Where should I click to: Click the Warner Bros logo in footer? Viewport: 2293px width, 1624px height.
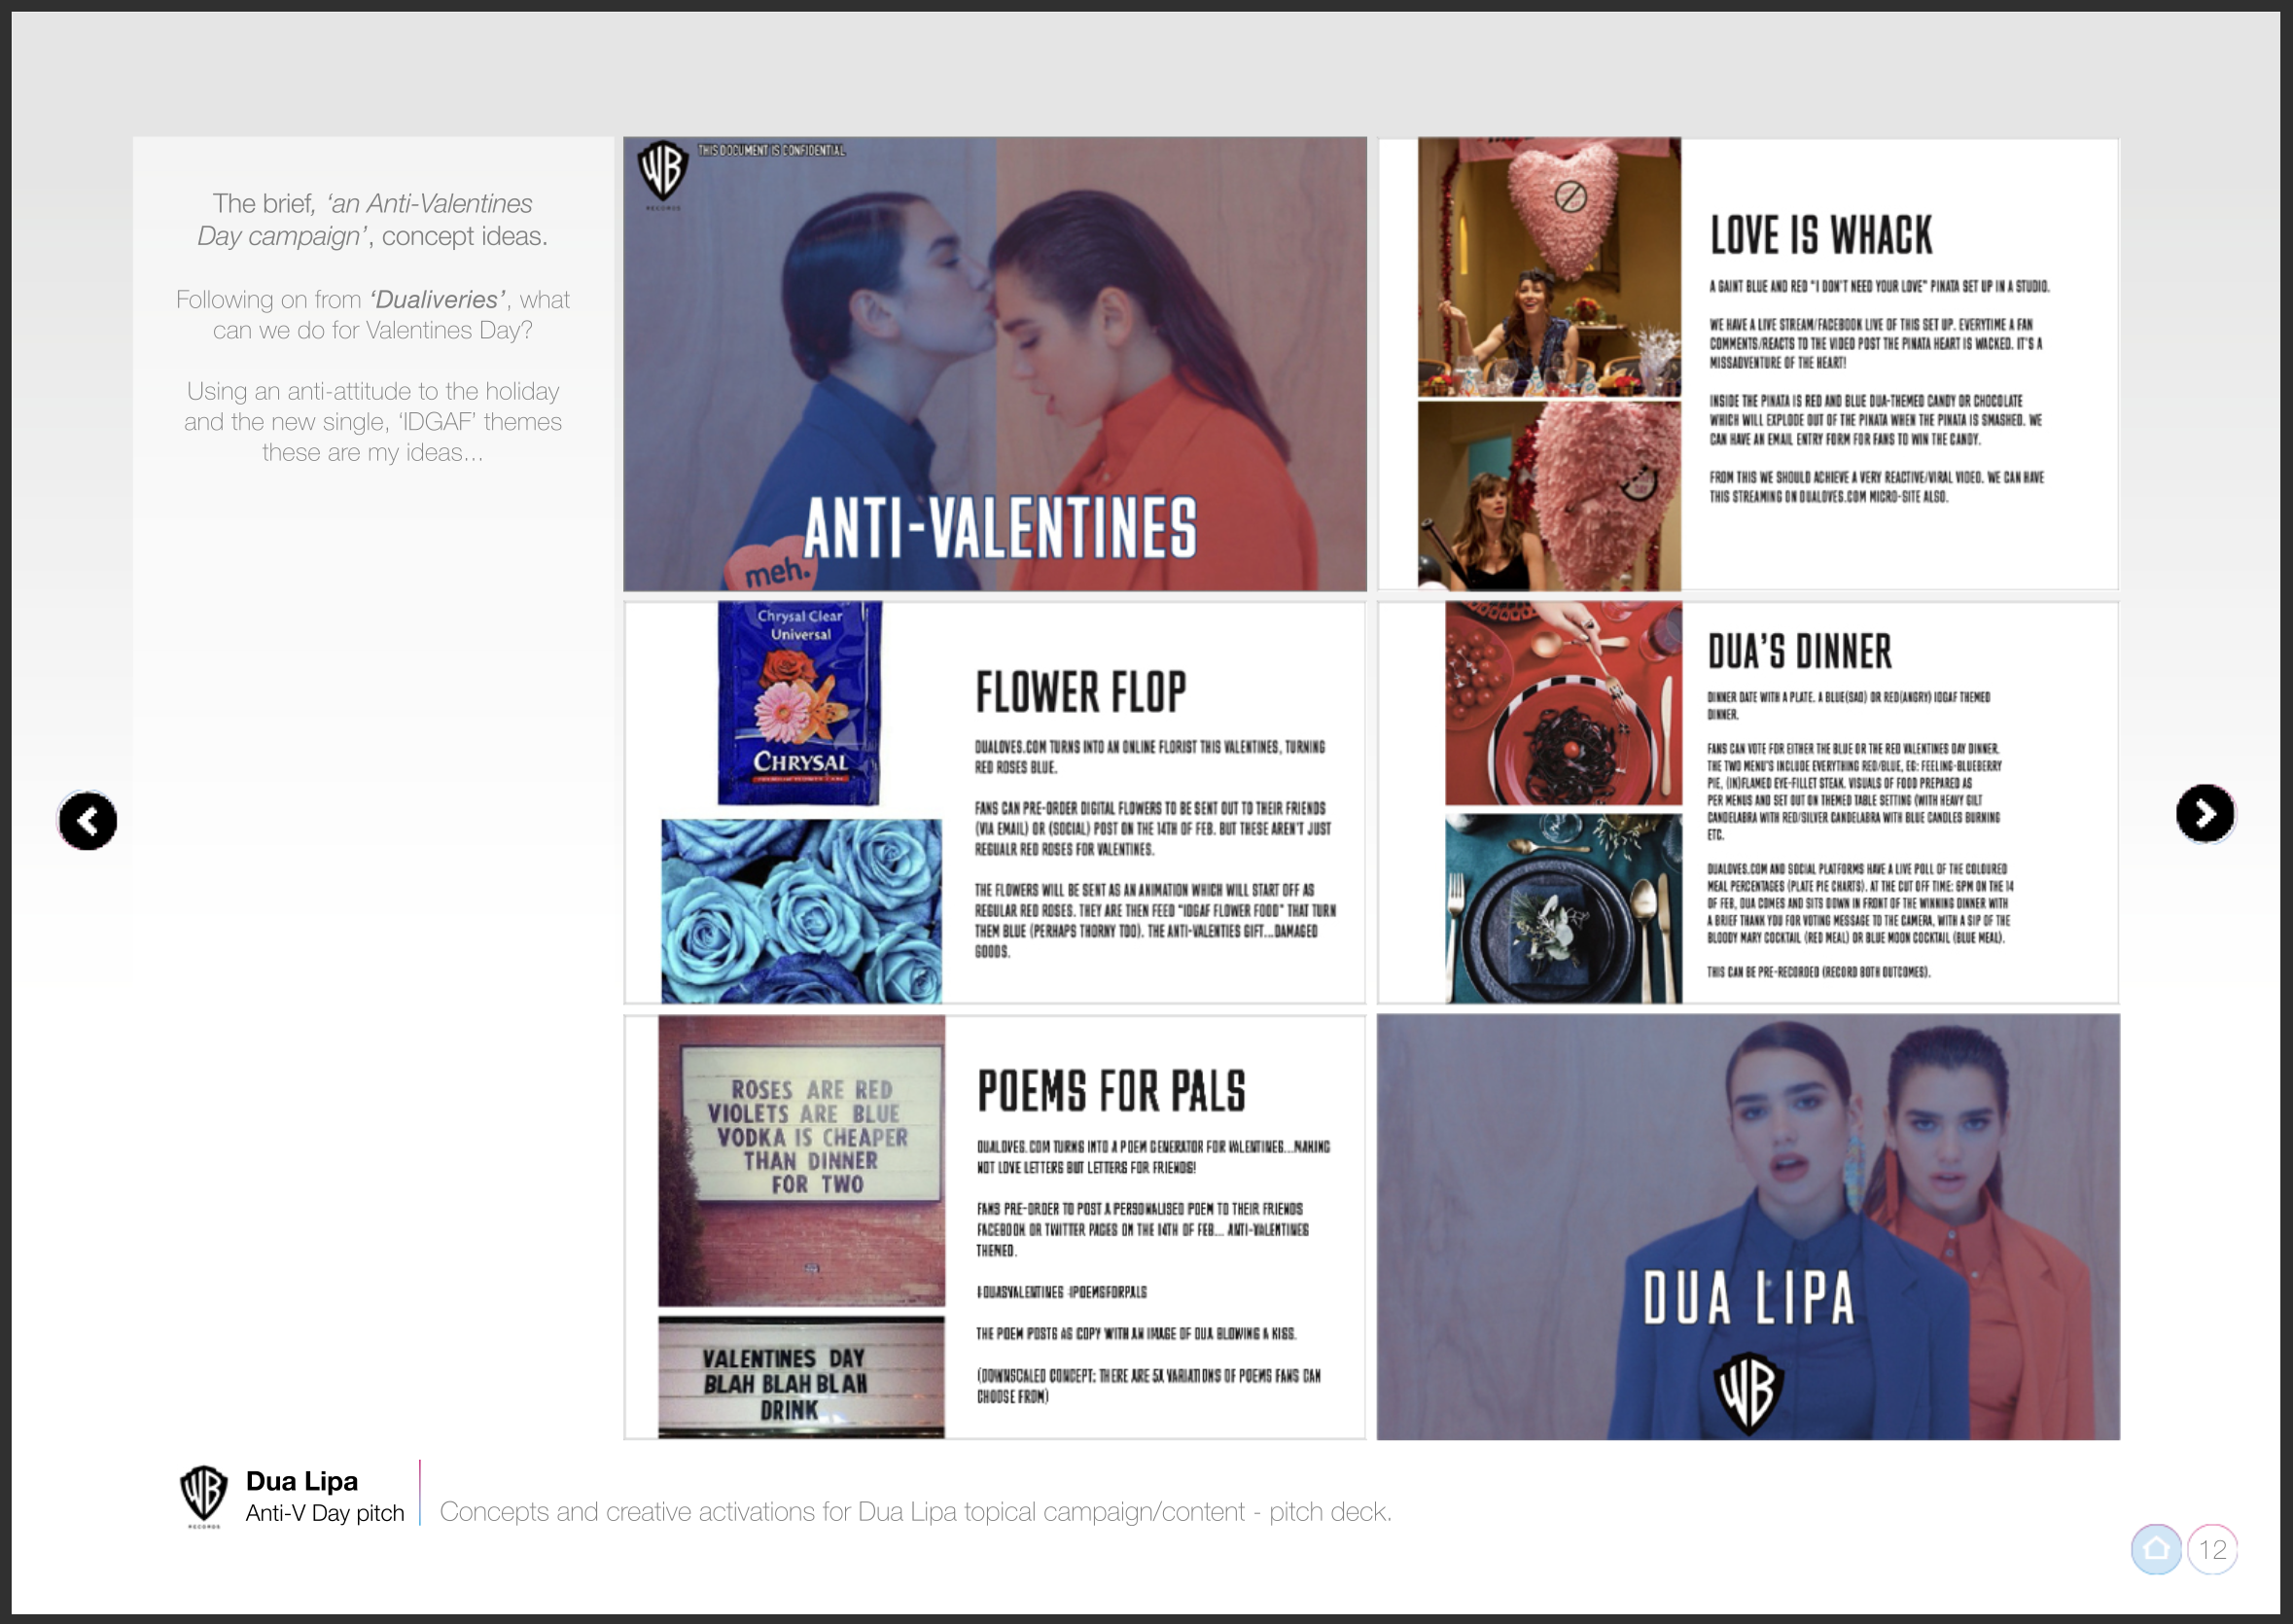(204, 1493)
